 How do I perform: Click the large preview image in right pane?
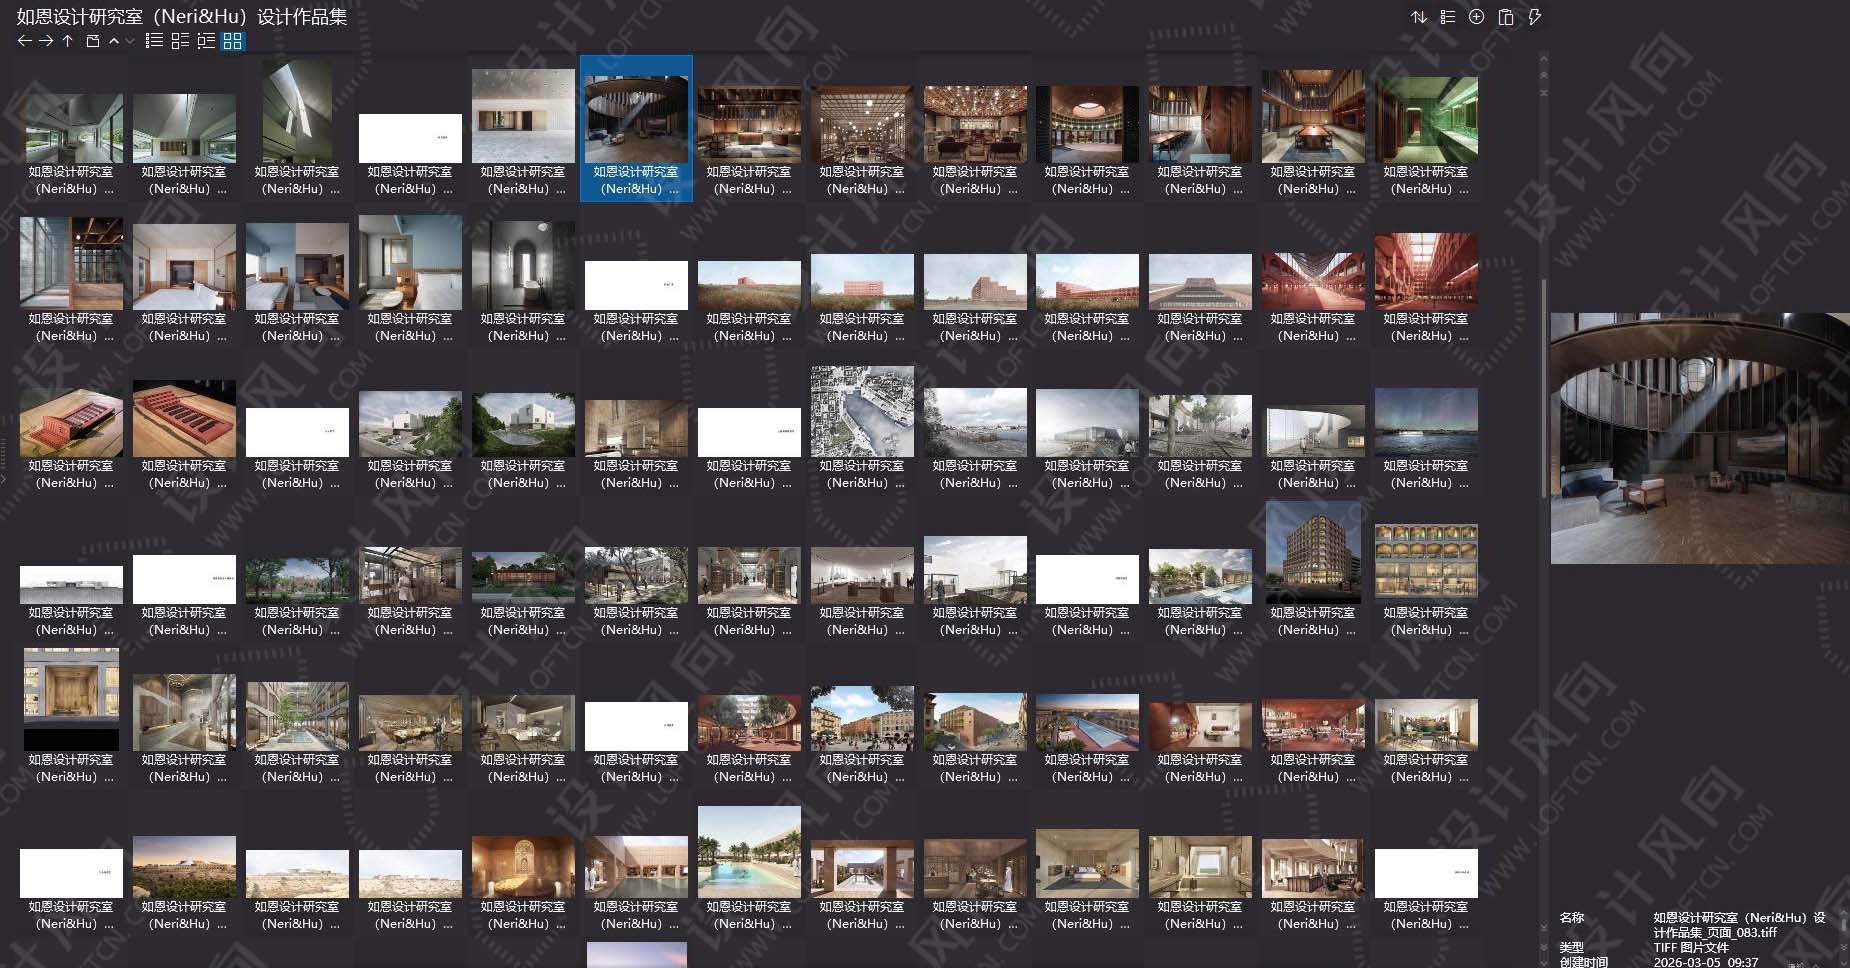click(x=1699, y=438)
